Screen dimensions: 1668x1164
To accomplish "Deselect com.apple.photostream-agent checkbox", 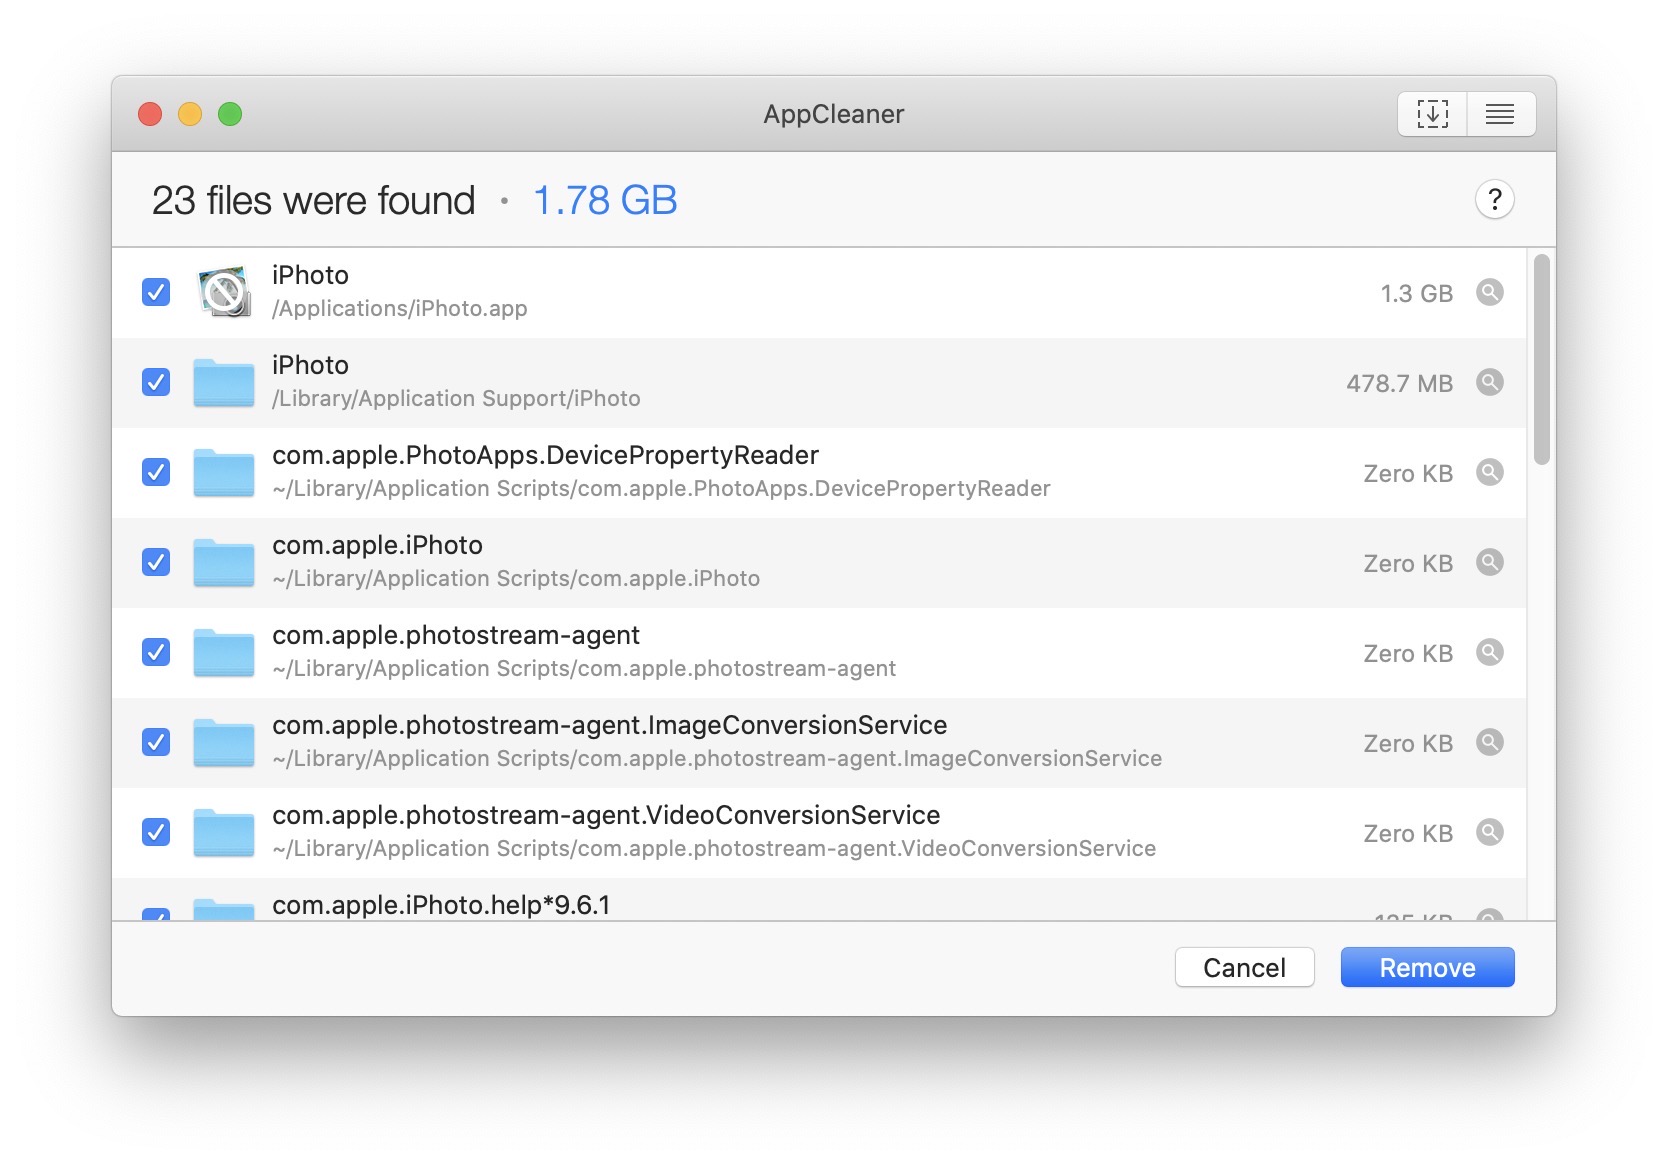I will click(x=156, y=652).
